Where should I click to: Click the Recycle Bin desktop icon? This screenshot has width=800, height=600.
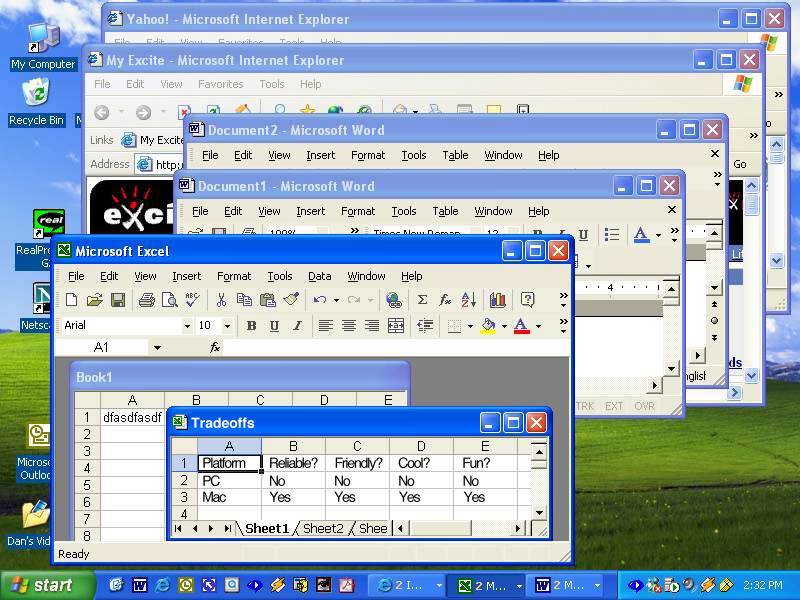point(36,102)
